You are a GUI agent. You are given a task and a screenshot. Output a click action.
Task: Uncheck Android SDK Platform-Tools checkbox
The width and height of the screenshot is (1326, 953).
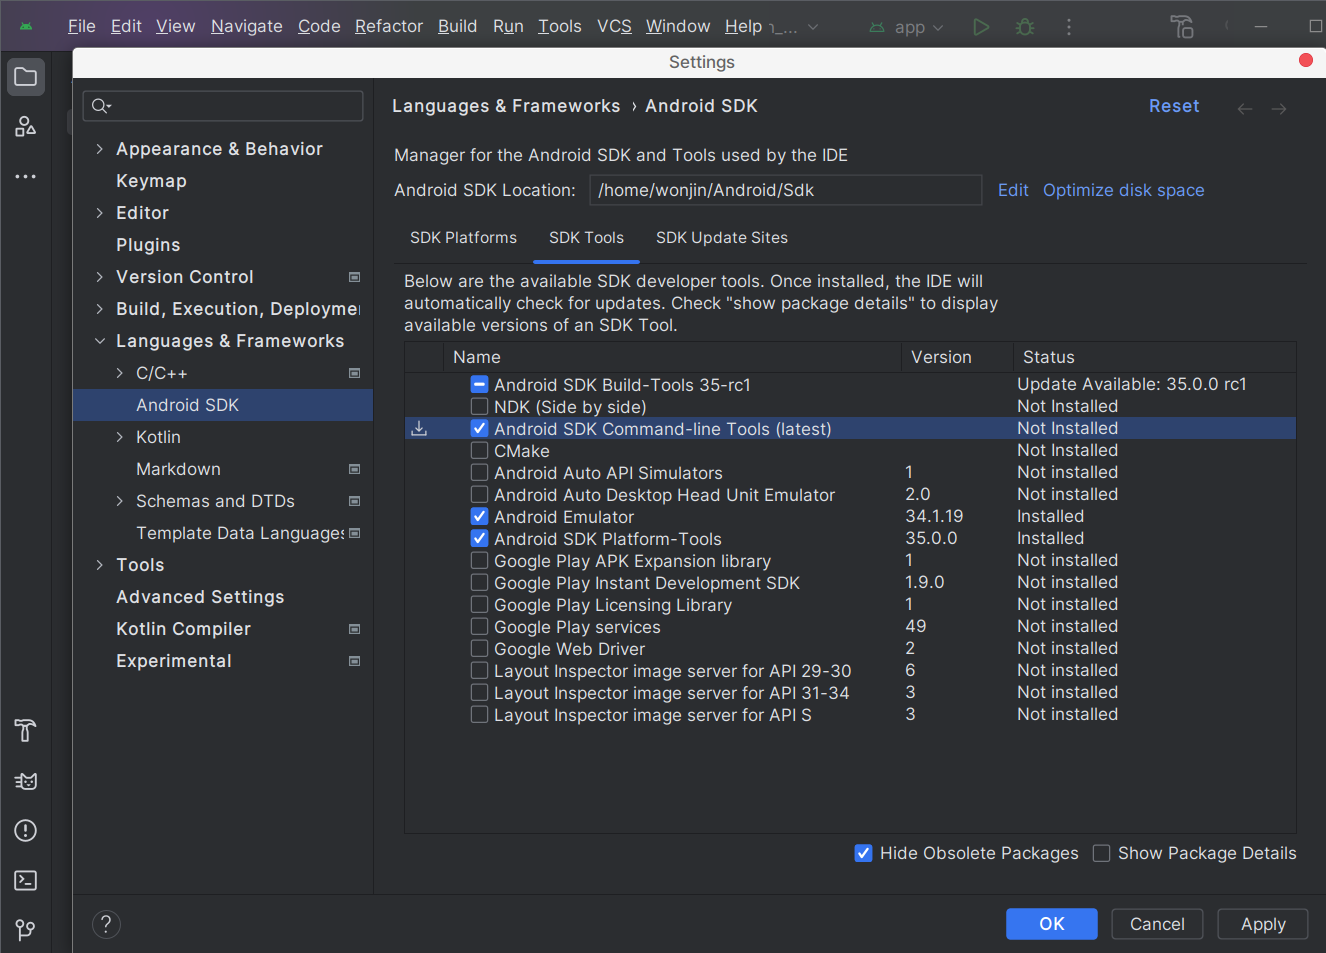coord(480,539)
